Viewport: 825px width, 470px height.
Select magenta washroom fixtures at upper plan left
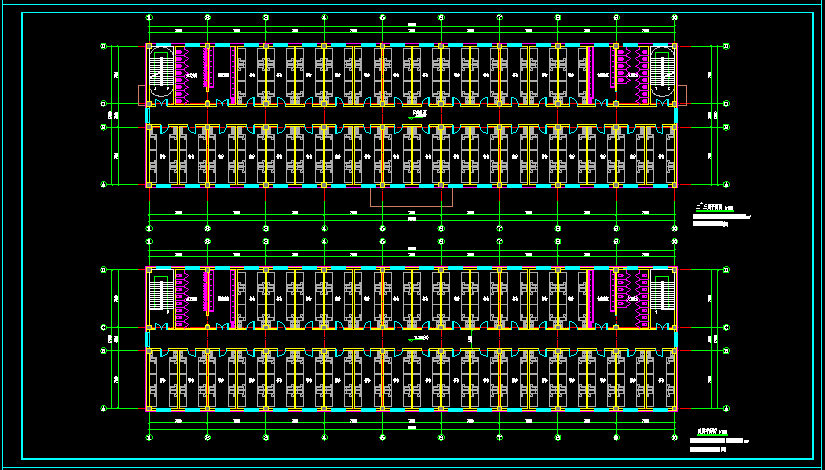(x=185, y=72)
